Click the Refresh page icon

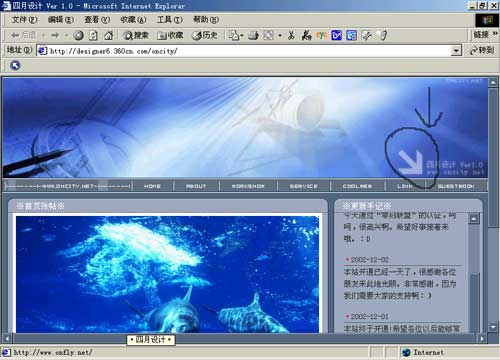[x=93, y=35]
